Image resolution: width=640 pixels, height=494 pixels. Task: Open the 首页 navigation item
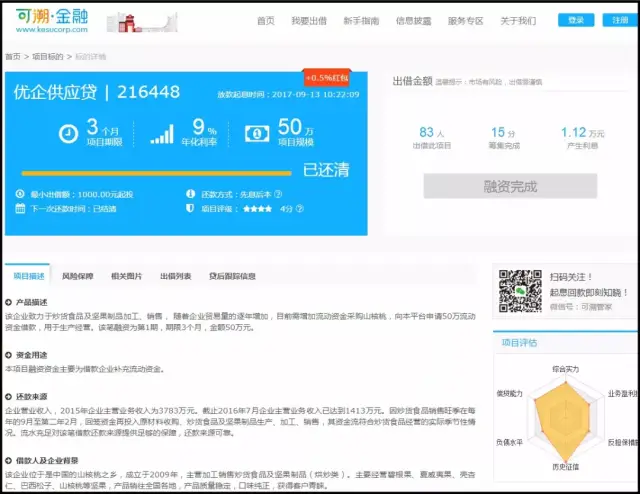click(x=266, y=20)
